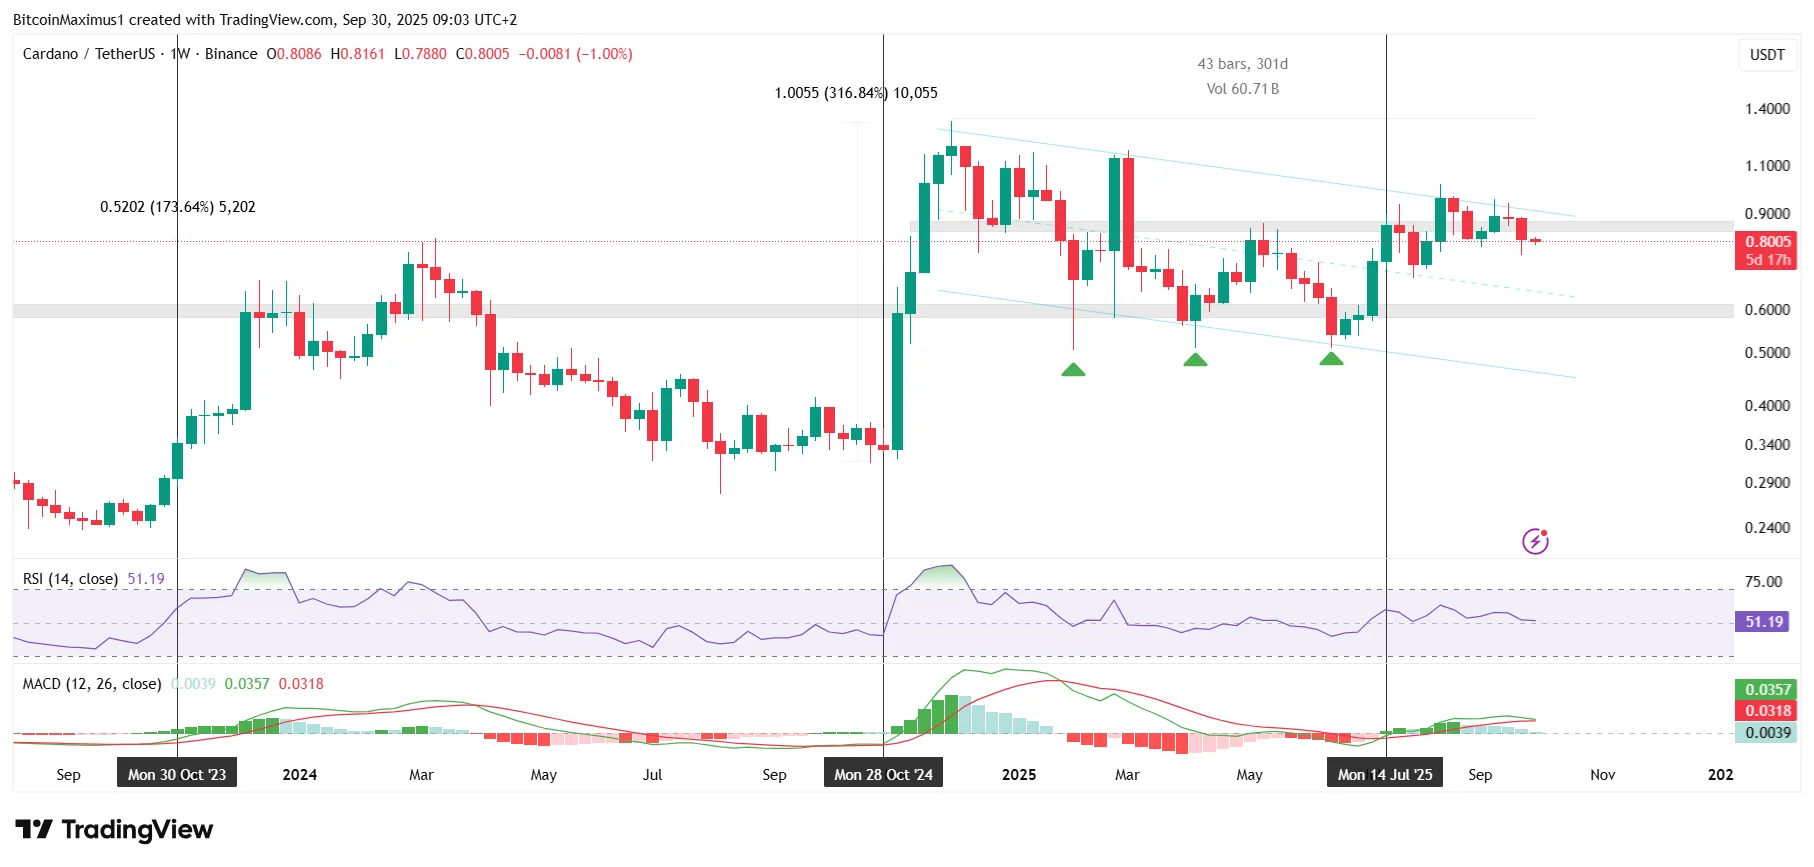The image size is (1814, 867).
Task: Click the RSI value tag 51.19
Action: click(x=1764, y=622)
